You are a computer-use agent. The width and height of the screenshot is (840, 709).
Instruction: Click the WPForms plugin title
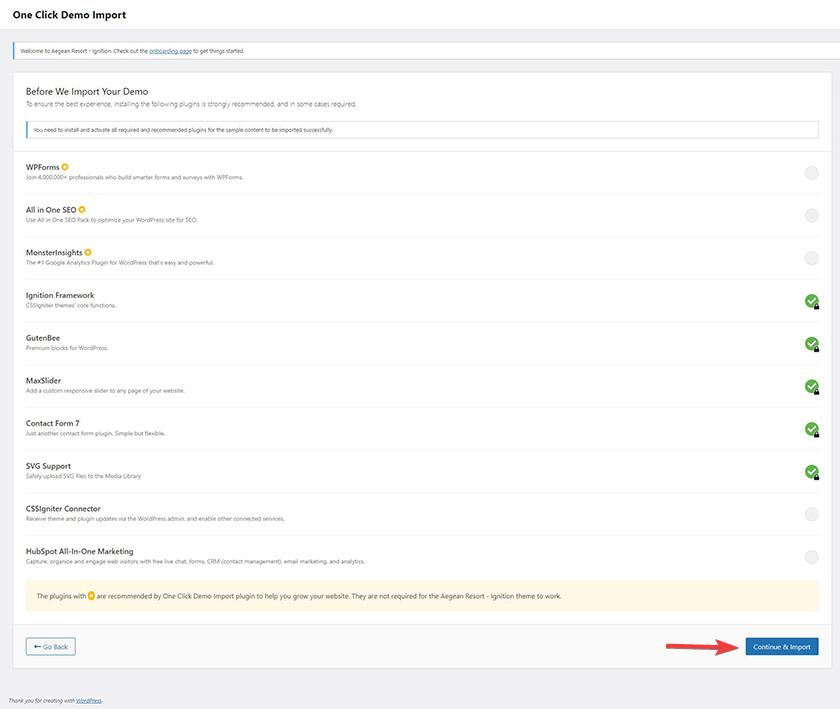coord(42,167)
